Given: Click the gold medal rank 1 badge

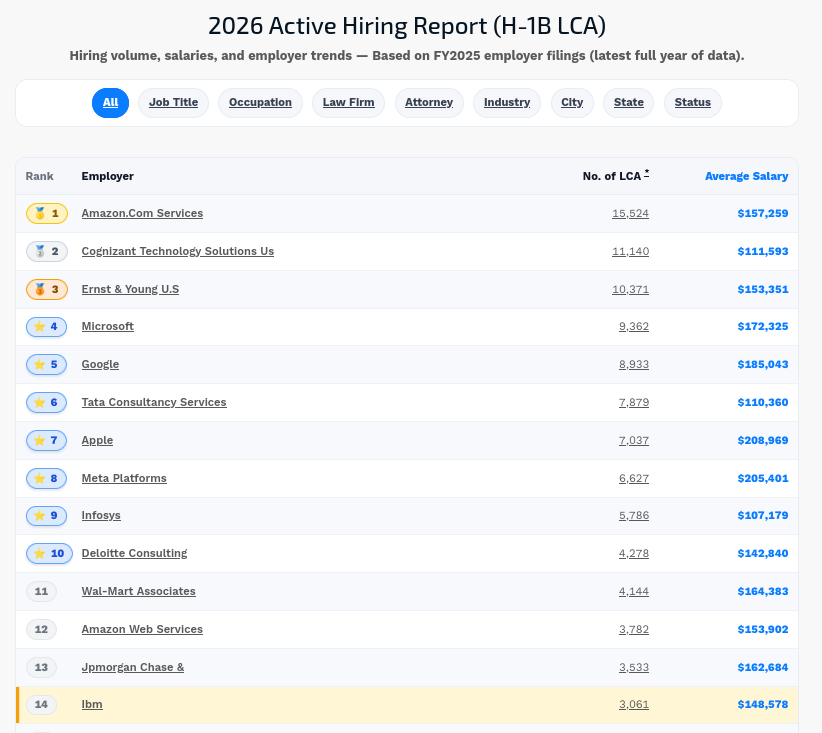Looking at the screenshot, I should click(47, 213).
